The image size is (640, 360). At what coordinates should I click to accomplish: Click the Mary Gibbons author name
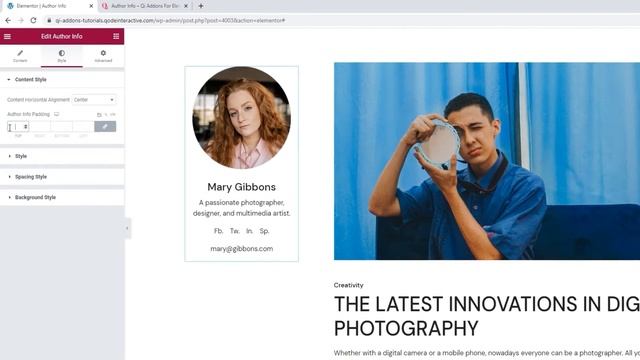[x=242, y=187]
